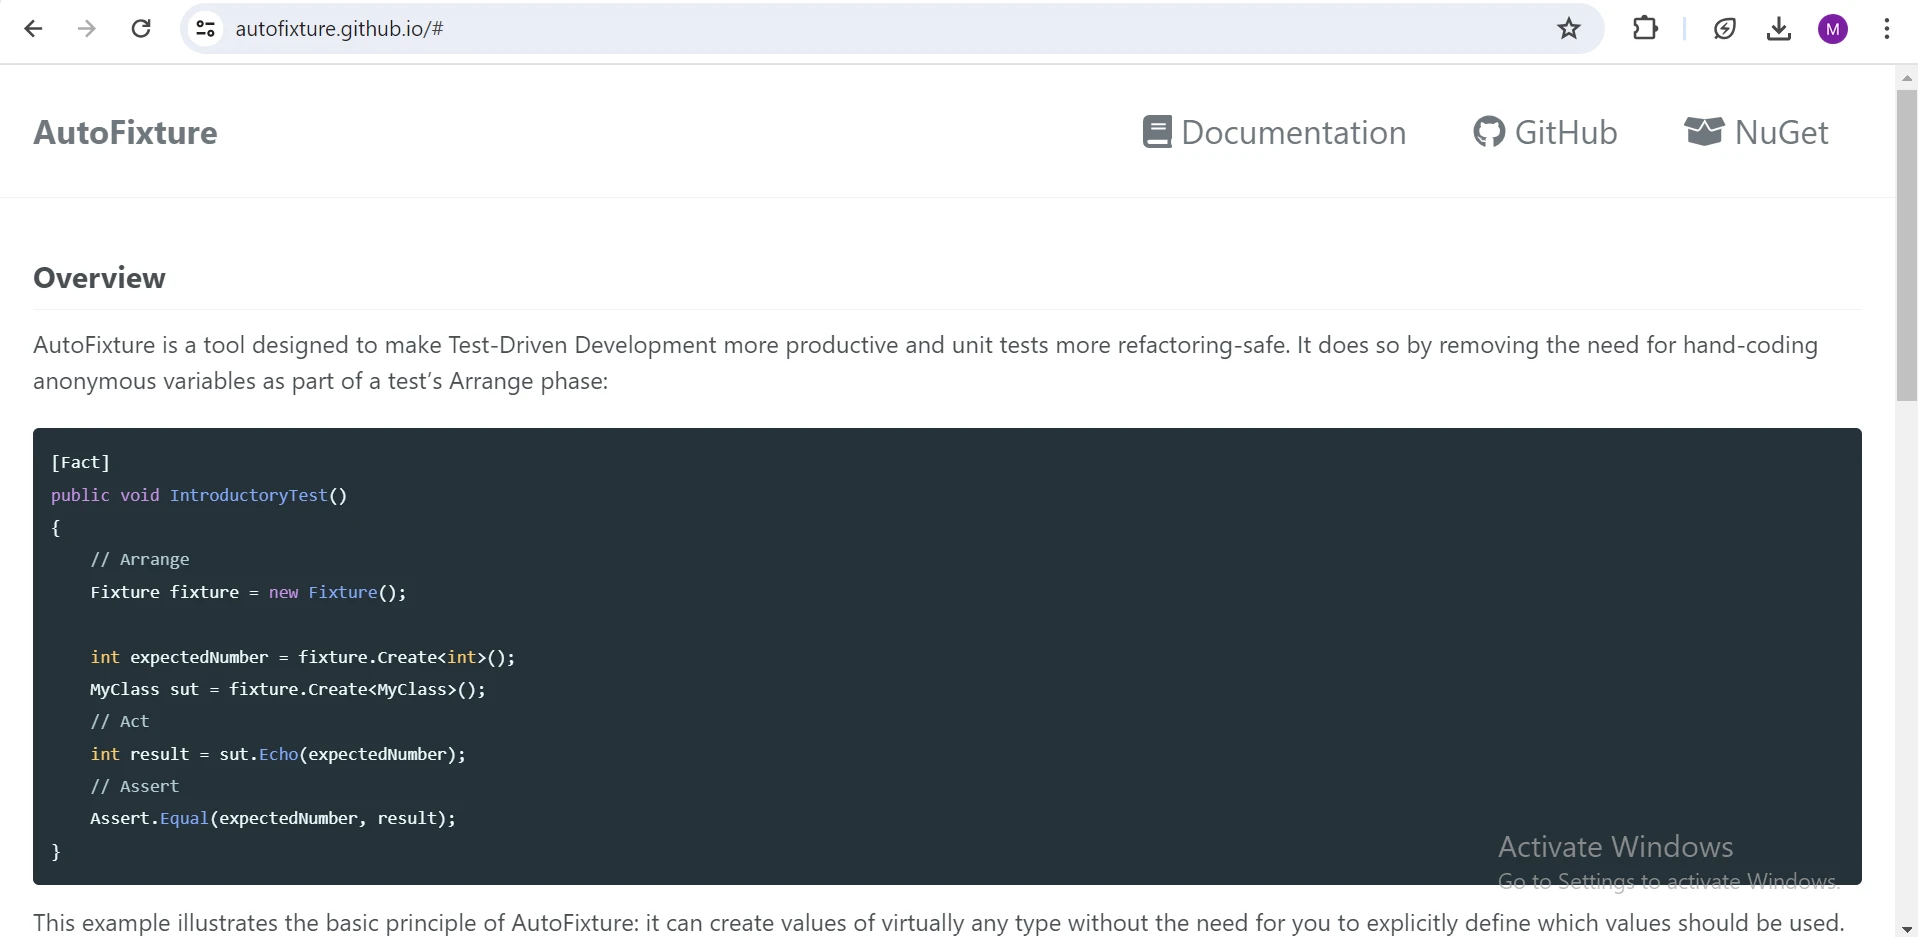Click the 'int expectedNumber' code line
Image resolution: width=1918 pixels, height=937 pixels.
tap(303, 657)
